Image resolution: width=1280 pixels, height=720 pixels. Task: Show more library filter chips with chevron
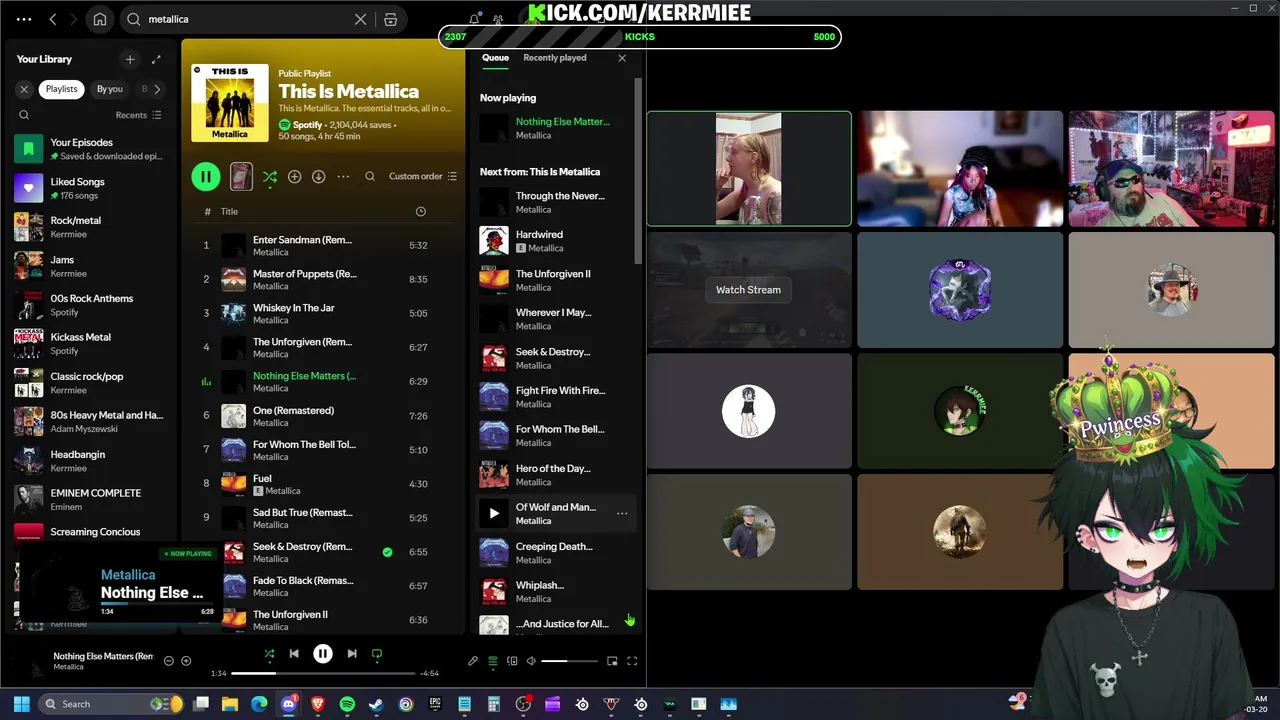(x=157, y=89)
